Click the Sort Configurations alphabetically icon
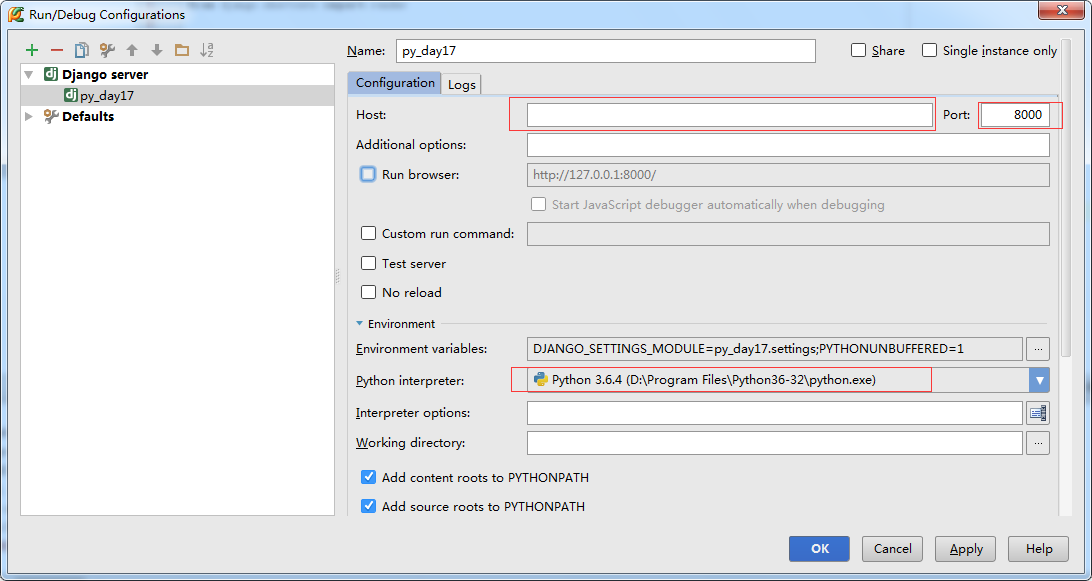1092x581 pixels. (207, 50)
